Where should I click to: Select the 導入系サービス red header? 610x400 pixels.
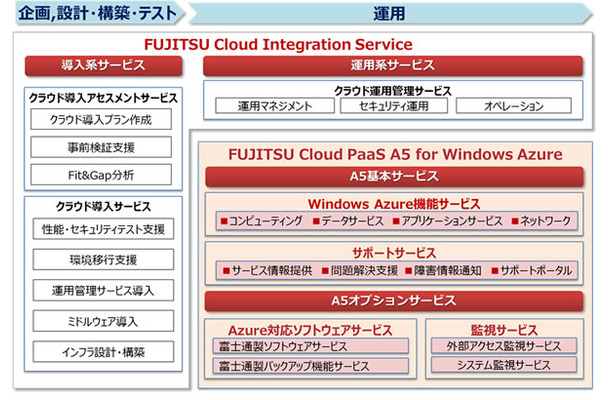pyautogui.click(x=103, y=65)
